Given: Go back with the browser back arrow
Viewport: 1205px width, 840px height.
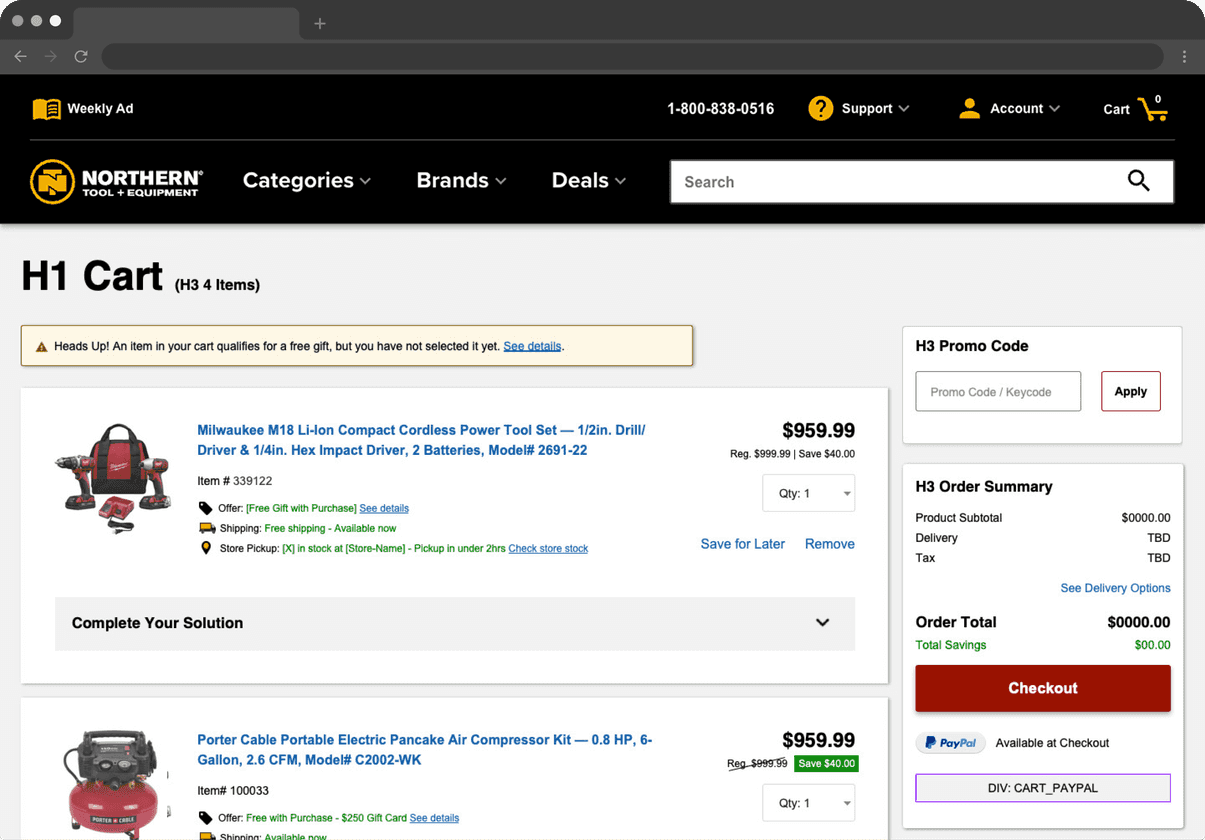Looking at the screenshot, I should pyautogui.click(x=21, y=57).
